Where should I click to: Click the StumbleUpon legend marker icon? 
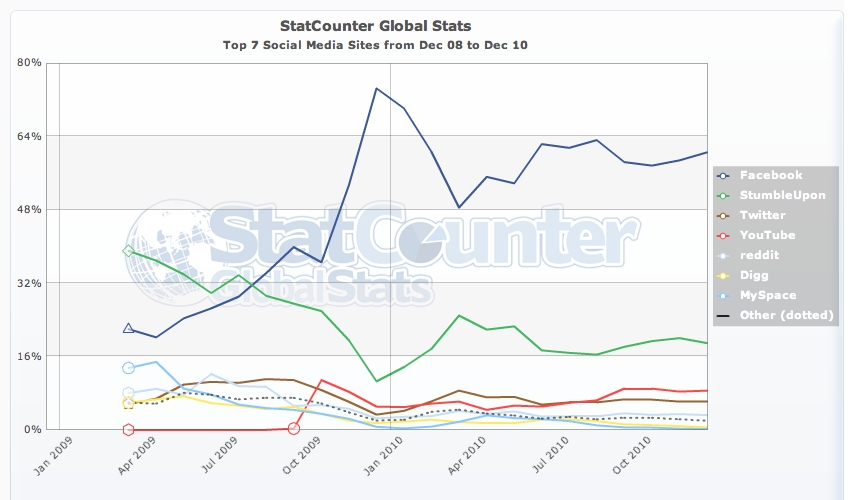[722, 195]
